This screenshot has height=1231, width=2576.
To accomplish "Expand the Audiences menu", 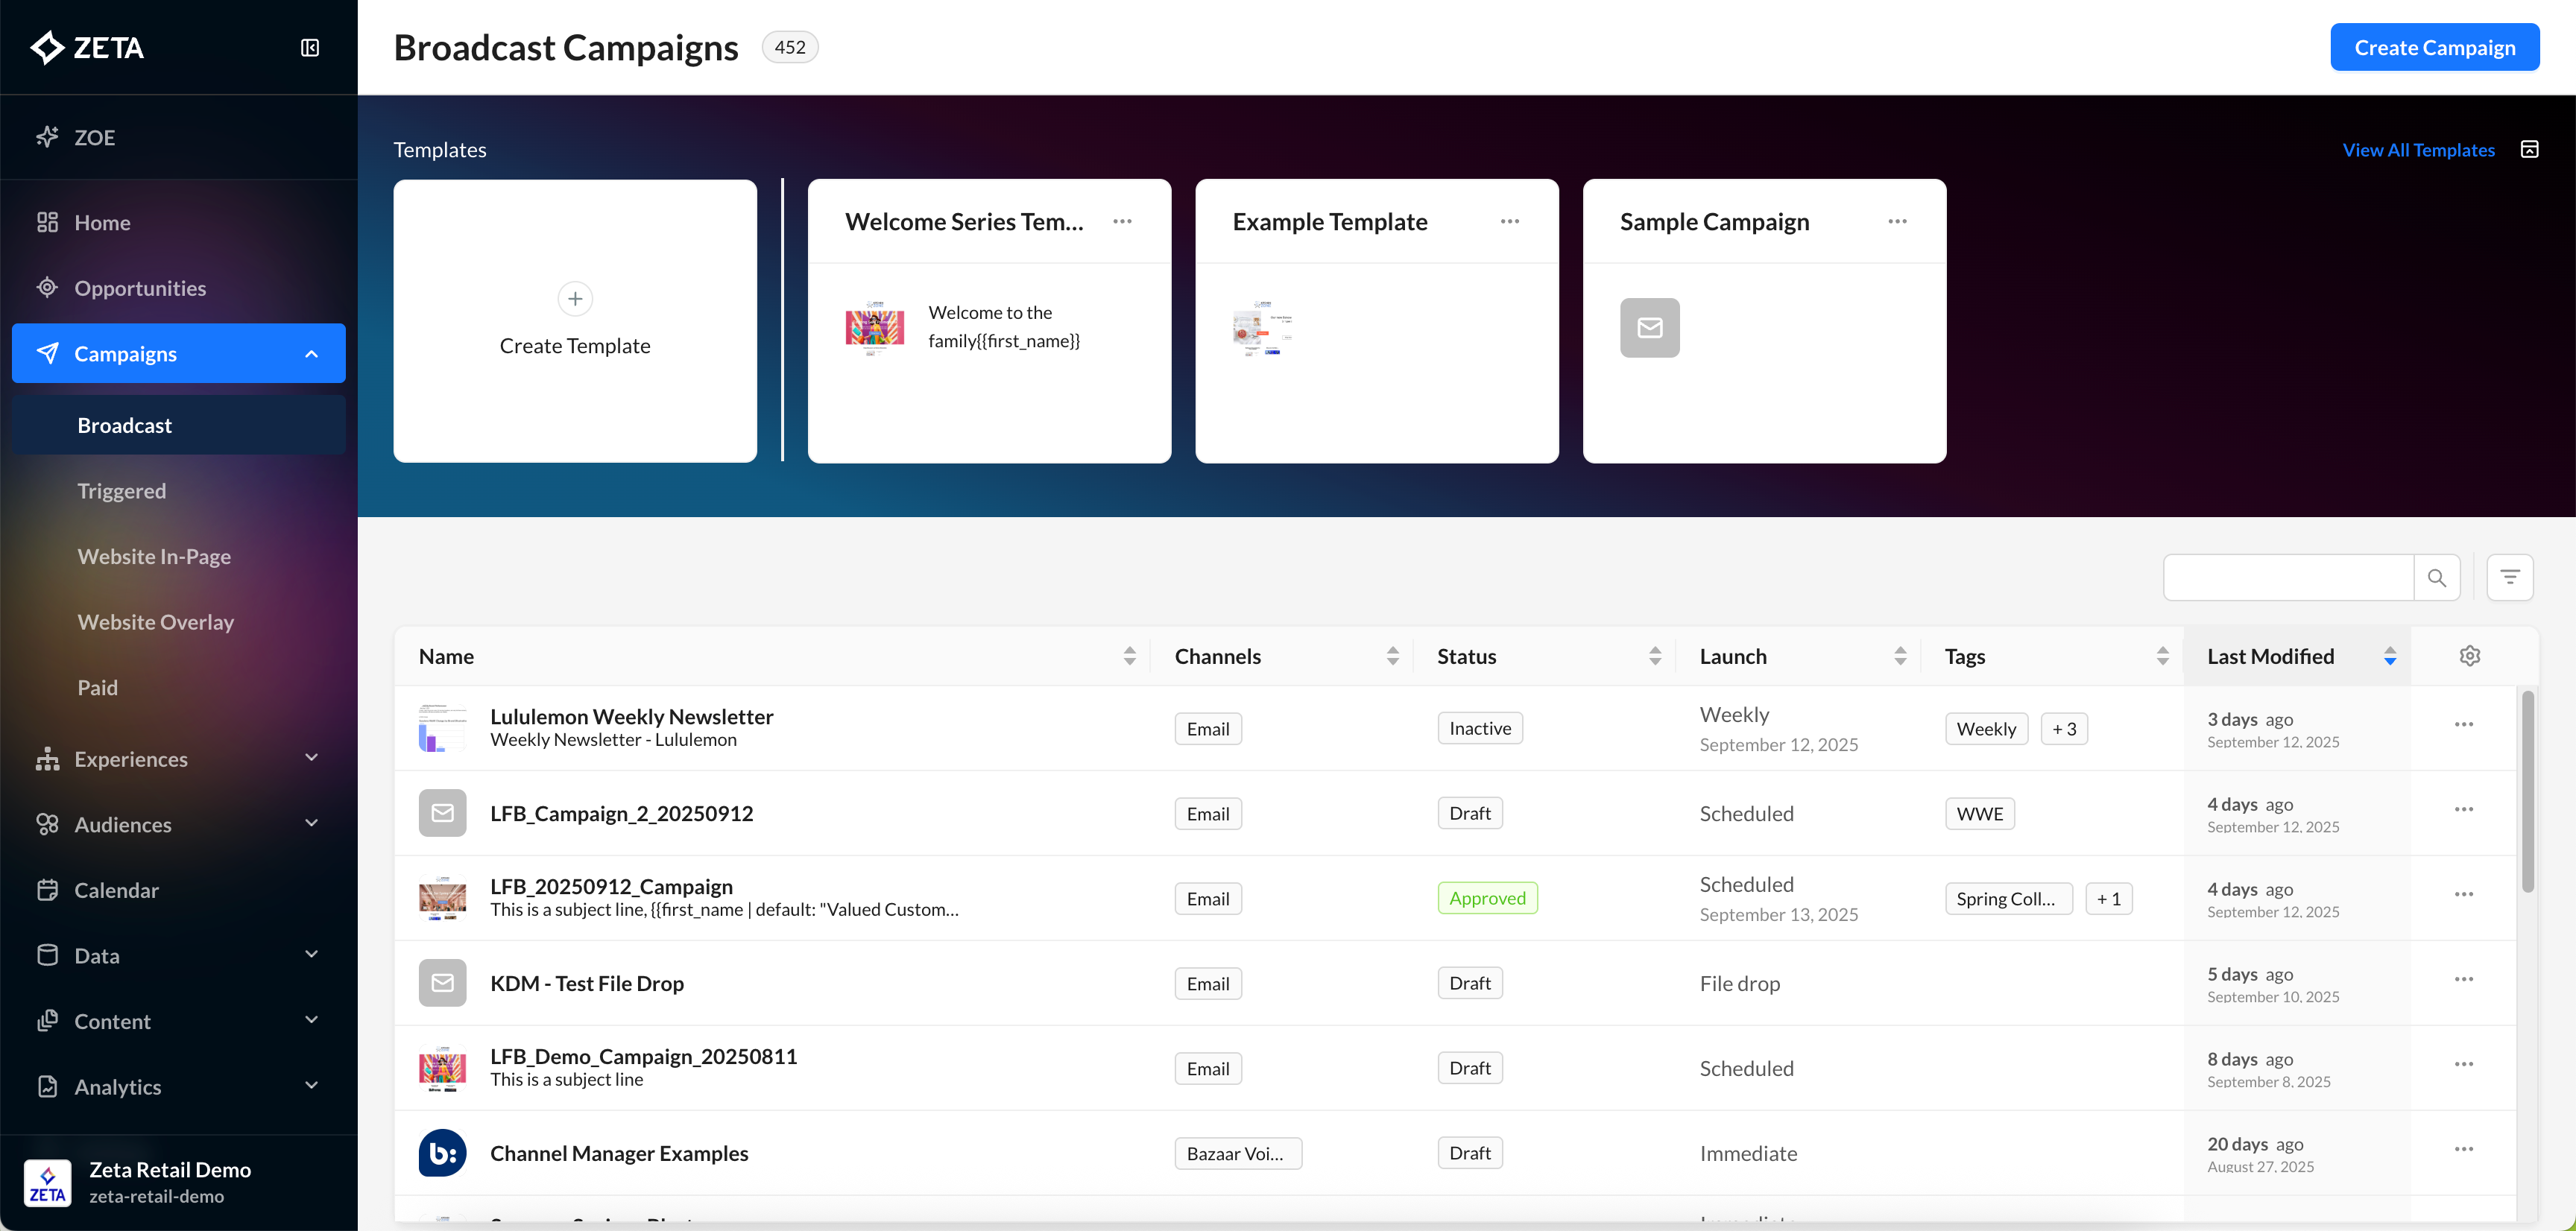I will (x=311, y=824).
